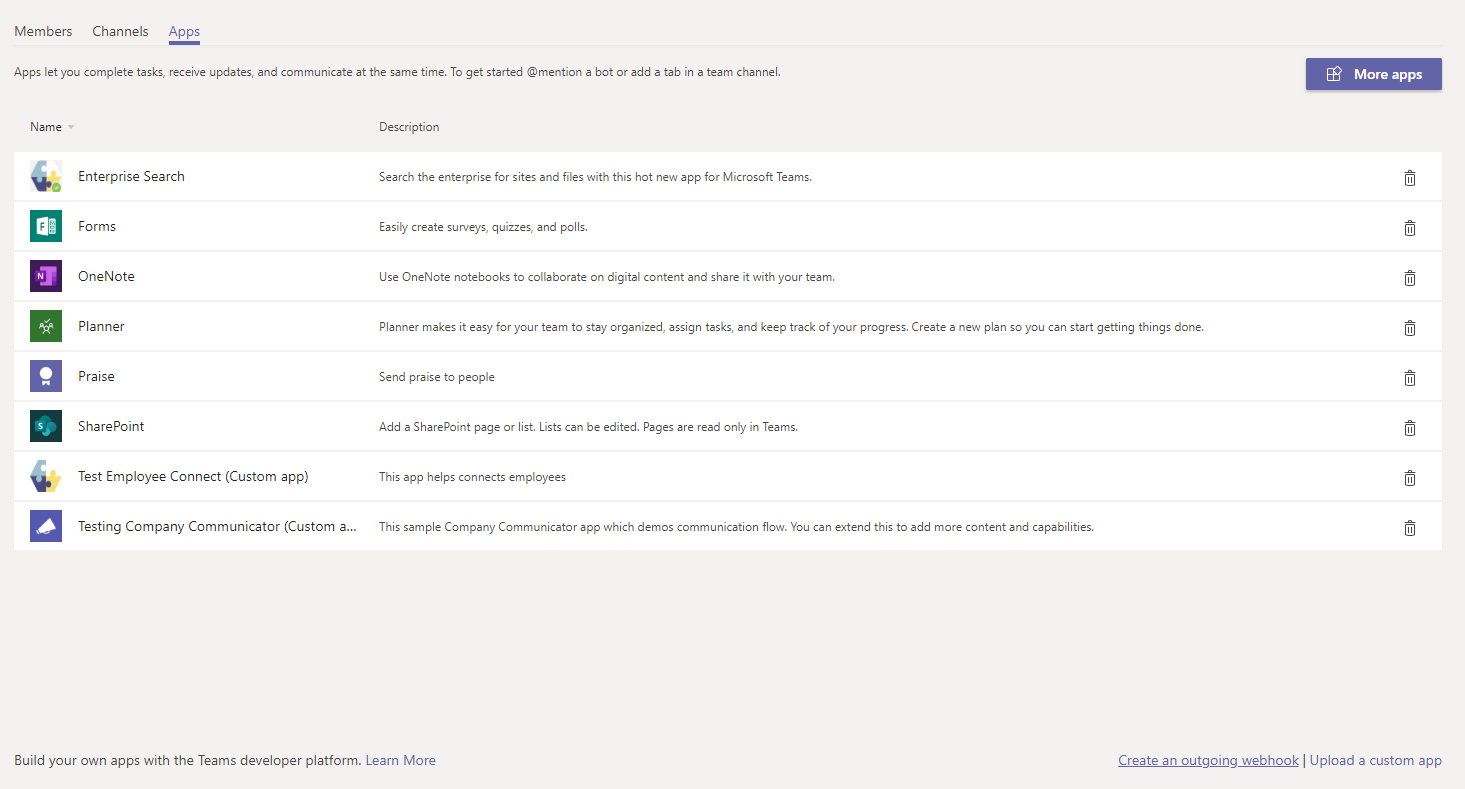Select the OneNote app icon

45,276
